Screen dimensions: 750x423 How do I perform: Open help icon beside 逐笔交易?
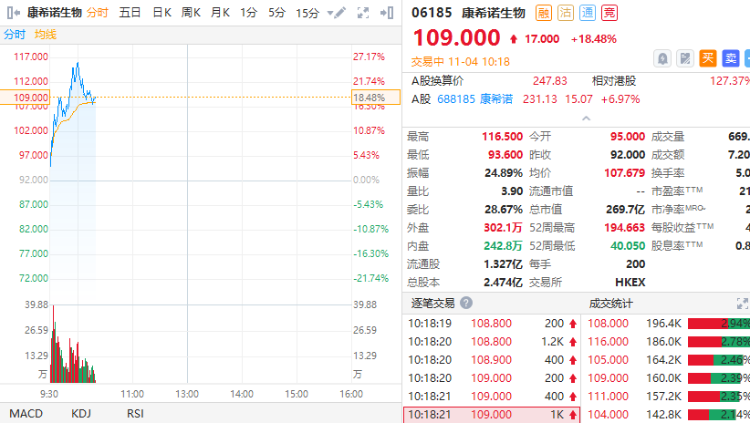tap(466, 303)
